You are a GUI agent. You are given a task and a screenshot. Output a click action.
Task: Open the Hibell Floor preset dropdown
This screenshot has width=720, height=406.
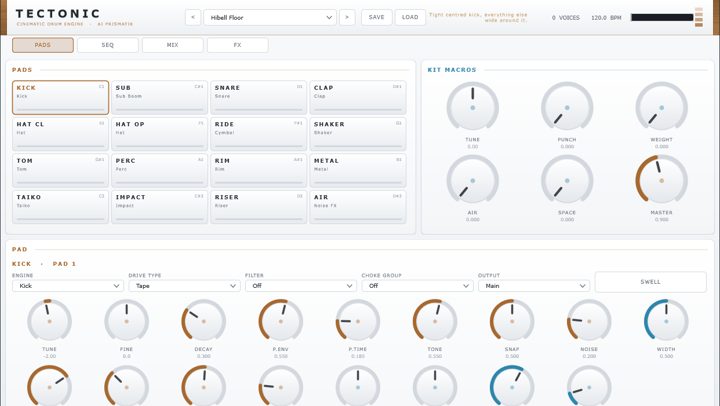point(270,17)
